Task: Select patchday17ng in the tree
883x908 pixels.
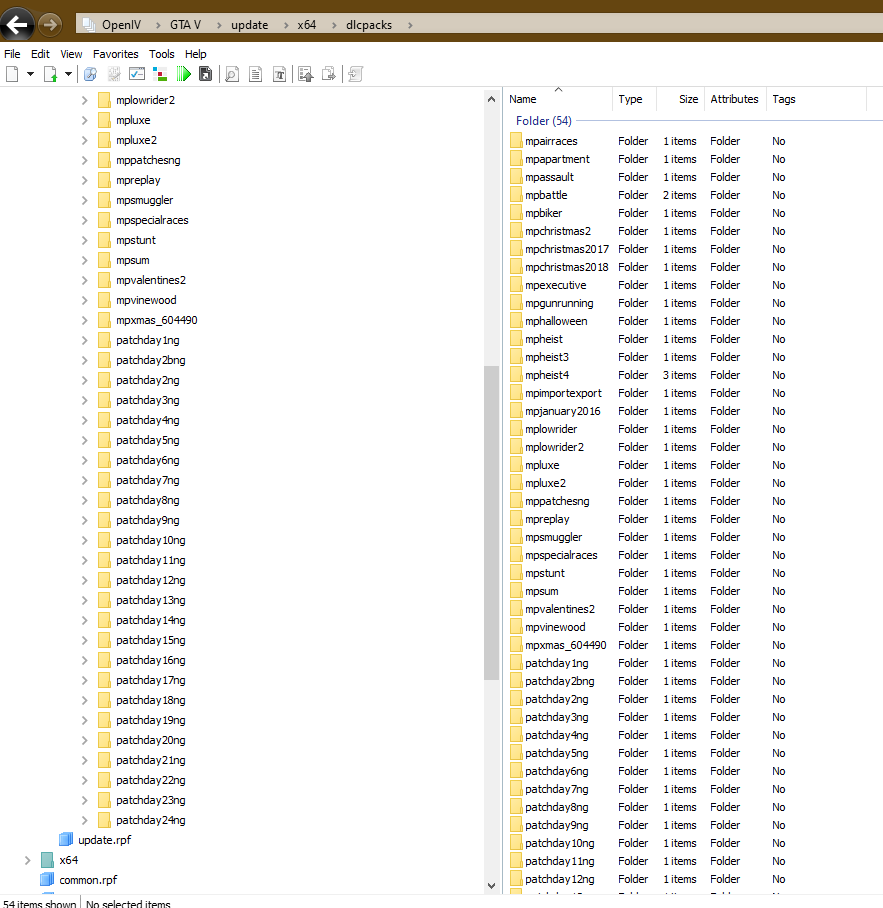Action: pos(151,680)
